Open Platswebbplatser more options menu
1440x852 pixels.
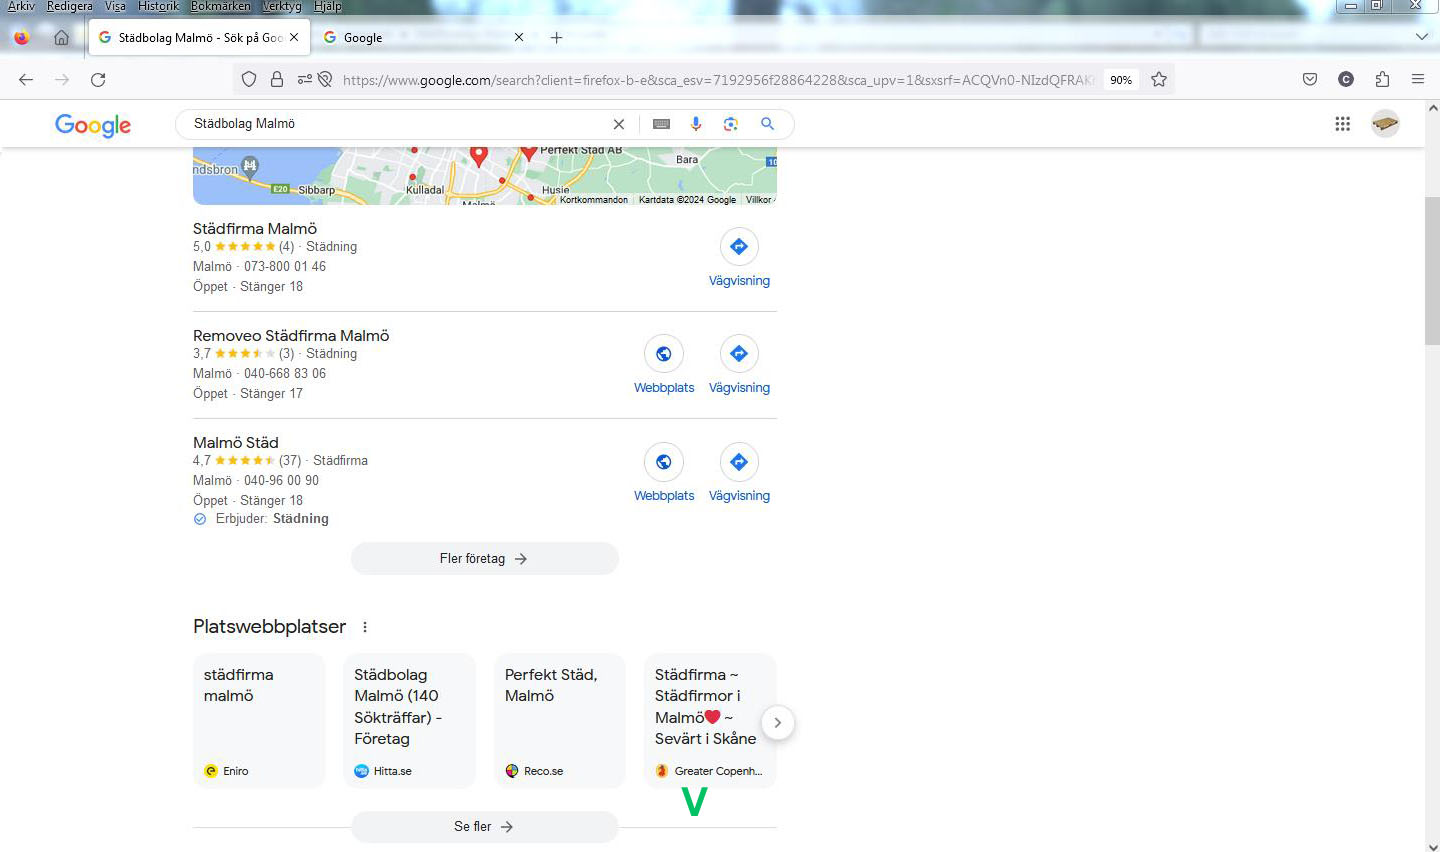point(365,627)
